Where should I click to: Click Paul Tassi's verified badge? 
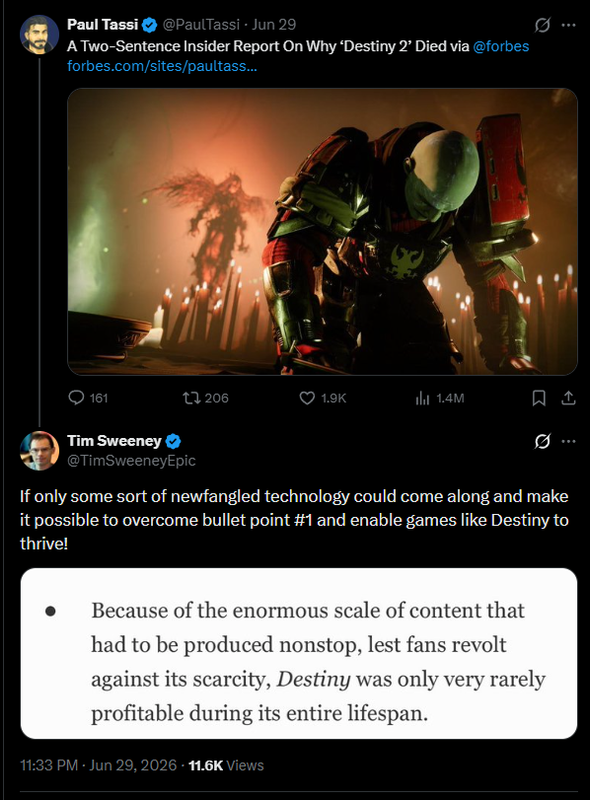point(149,24)
